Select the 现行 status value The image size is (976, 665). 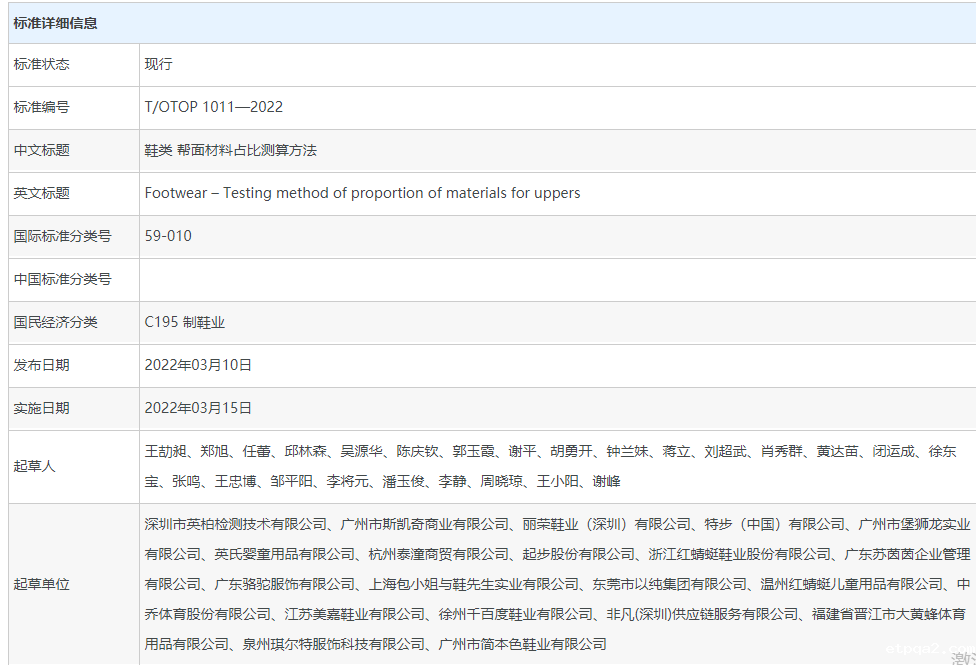click(159, 64)
